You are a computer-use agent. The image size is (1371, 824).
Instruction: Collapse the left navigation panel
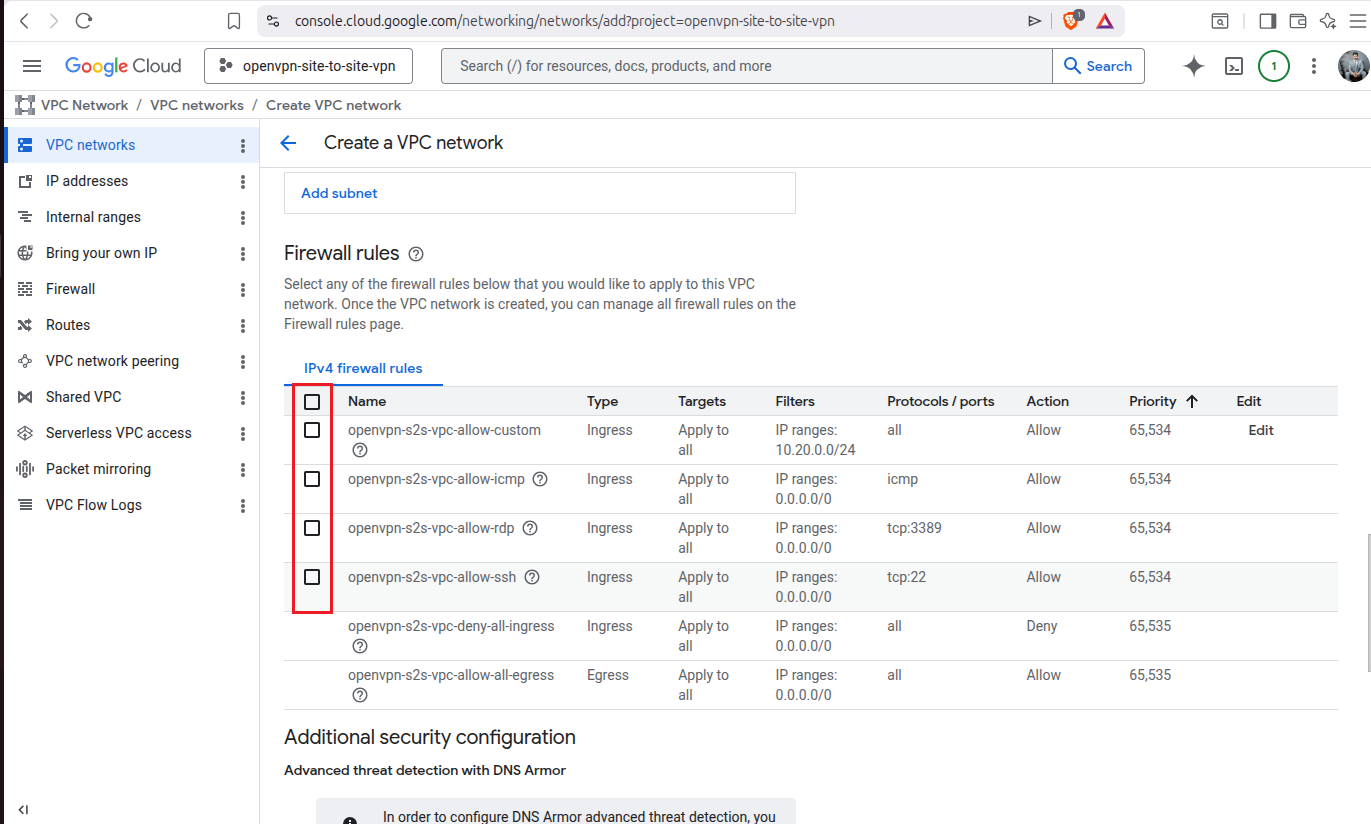[x=23, y=809]
